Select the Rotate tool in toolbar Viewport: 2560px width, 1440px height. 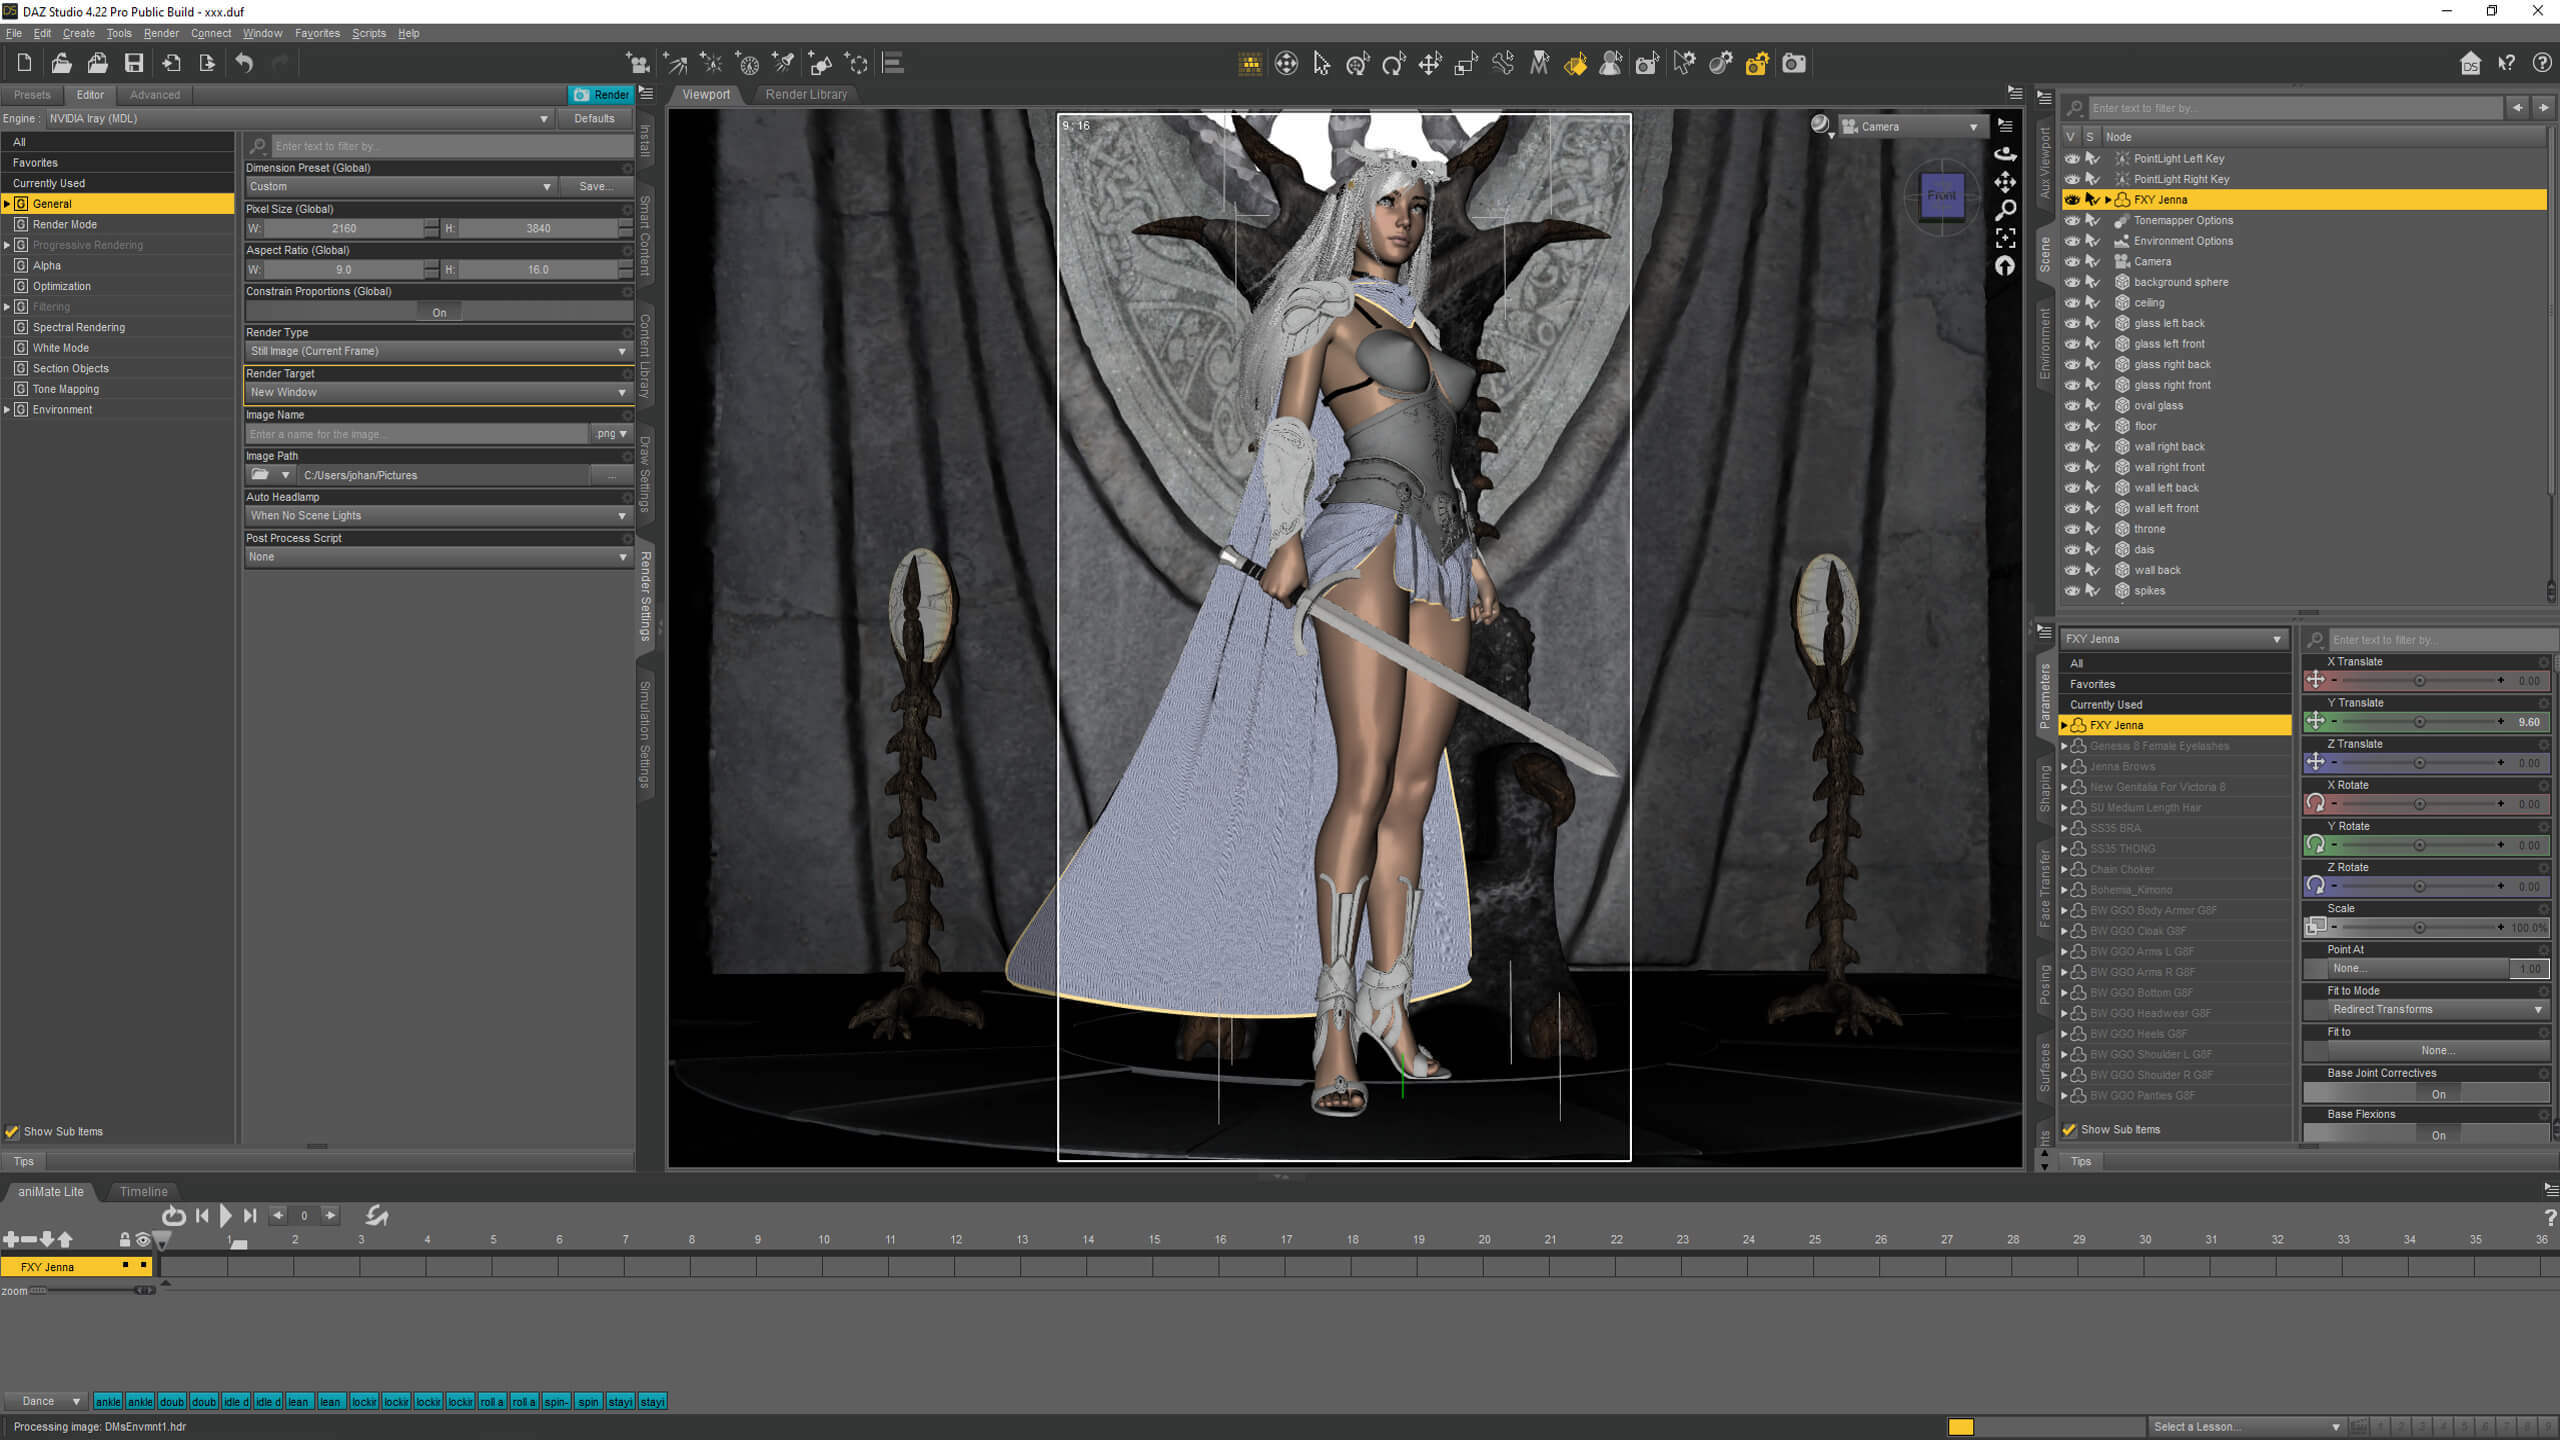1393,64
